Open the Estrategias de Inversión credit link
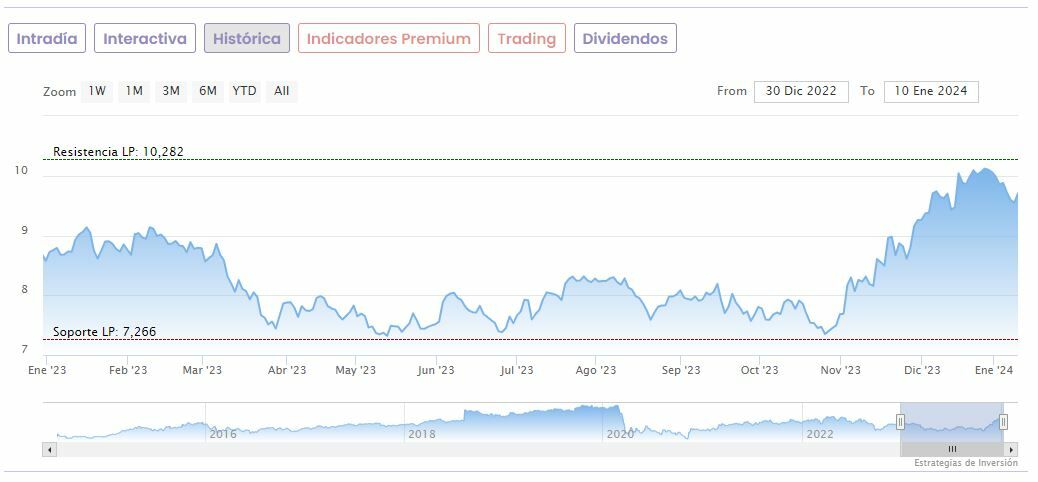 (965, 463)
